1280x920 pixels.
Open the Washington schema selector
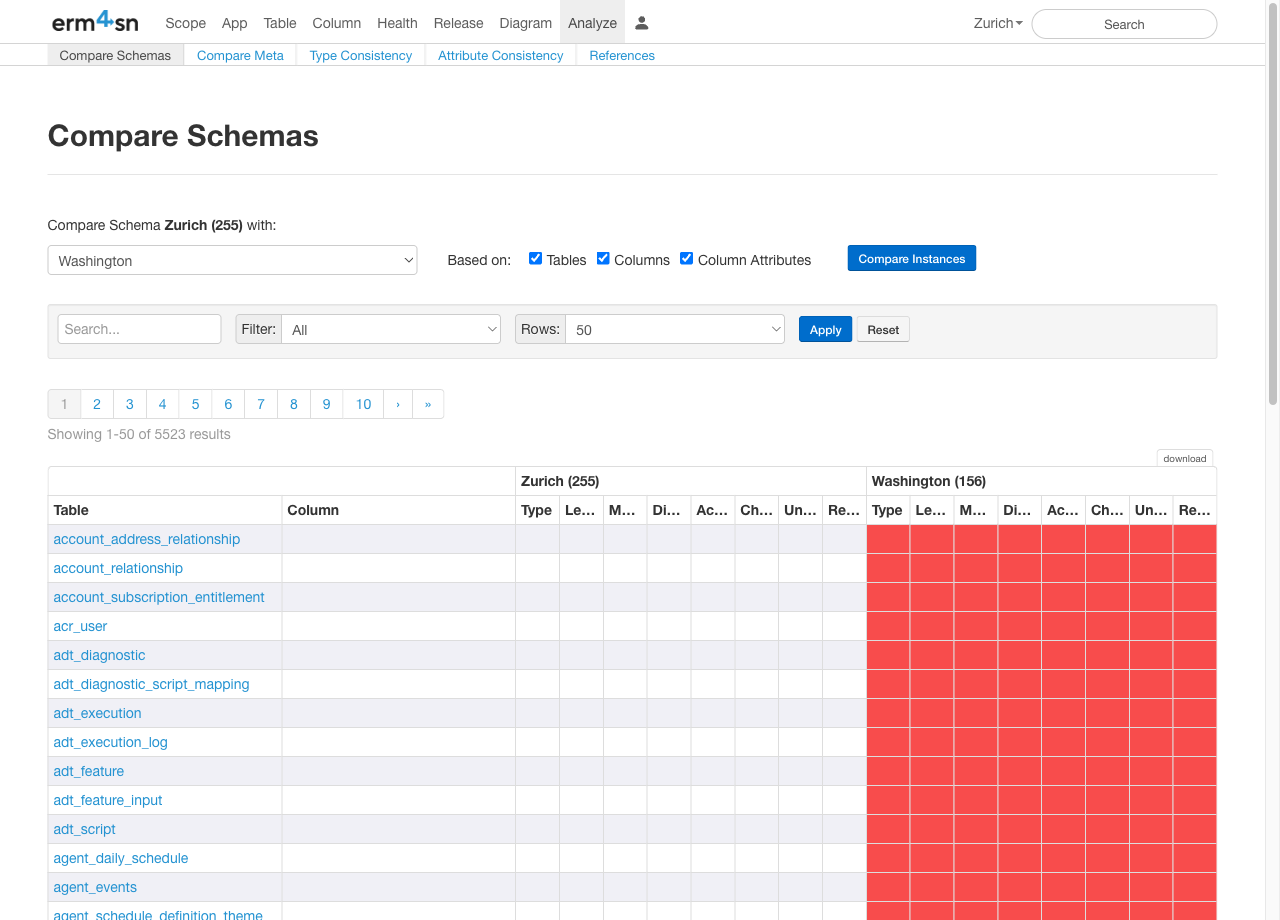[x=232, y=259]
